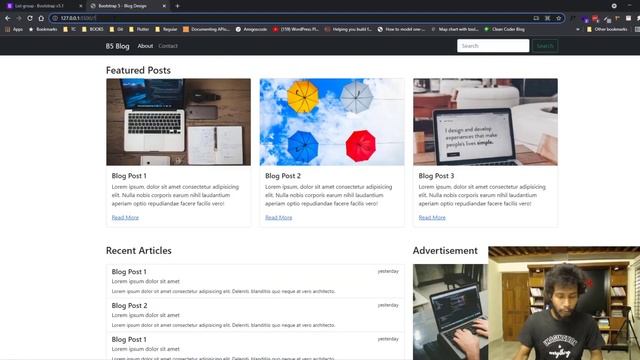640x360 pixels.
Task: Open a new browser tab
Action: click(177, 6)
